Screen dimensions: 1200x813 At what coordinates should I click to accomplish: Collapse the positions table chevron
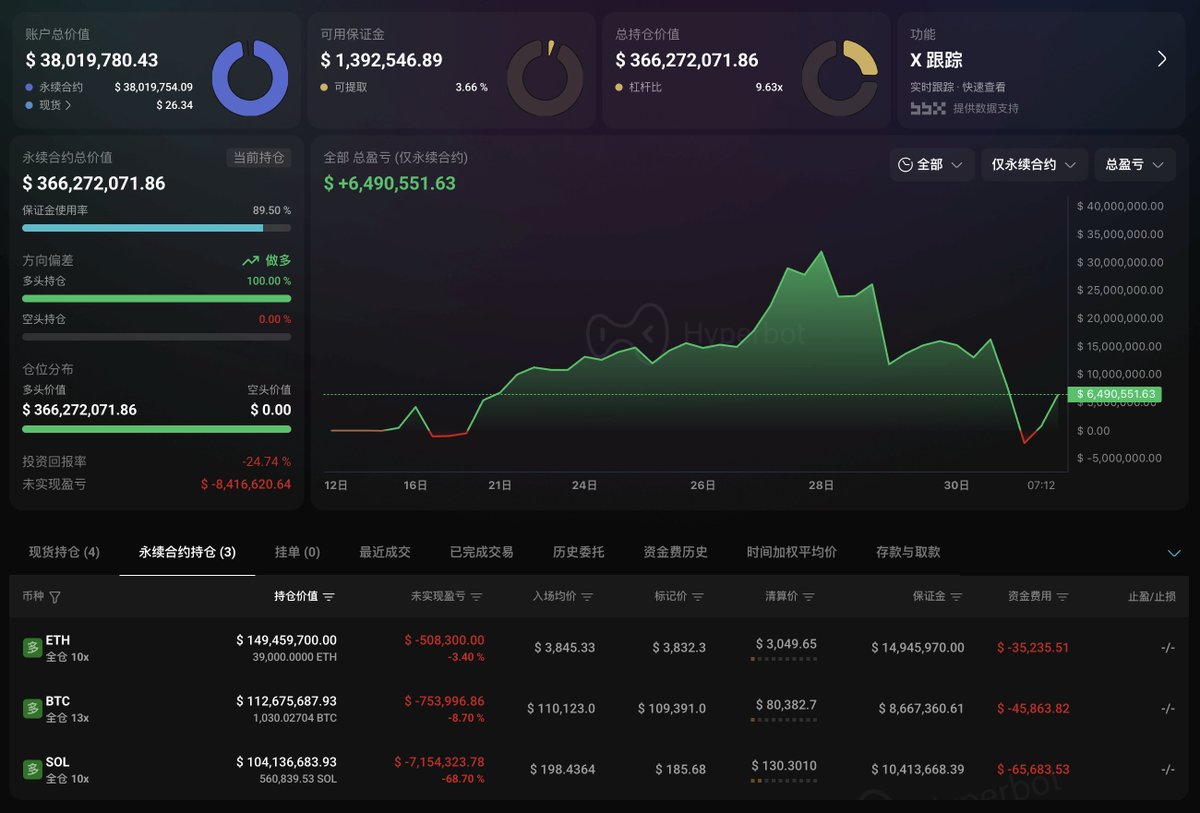1174,553
